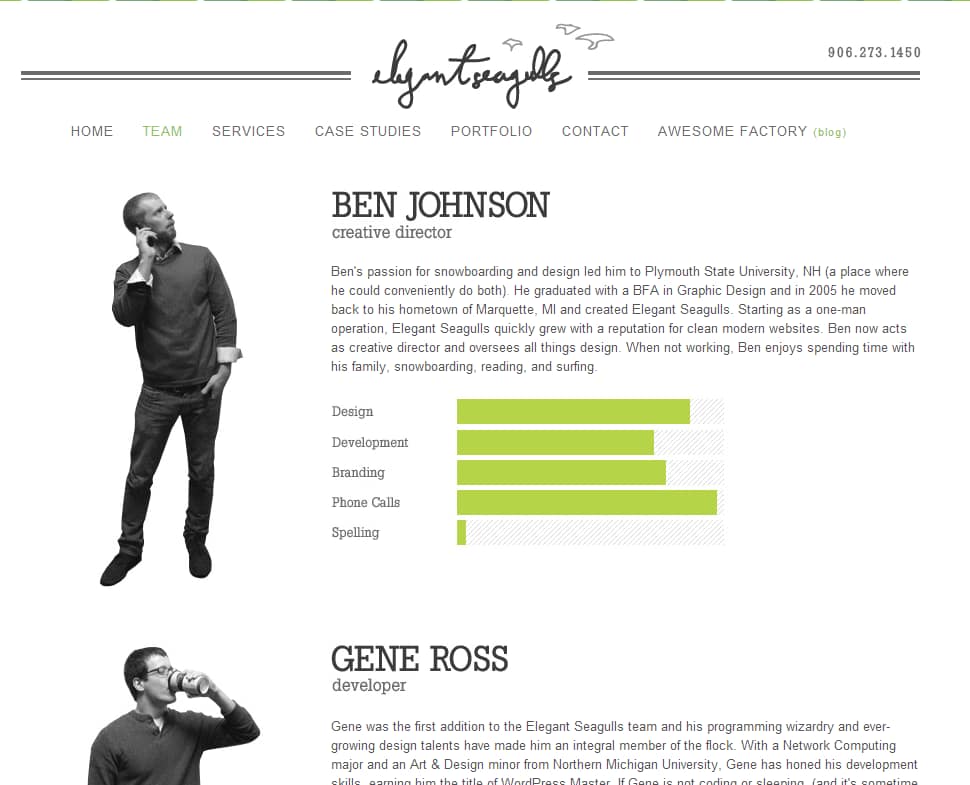Screen dimensions: 970x785
Task: Click the Ben Johnson heading
Action: point(440,205)
